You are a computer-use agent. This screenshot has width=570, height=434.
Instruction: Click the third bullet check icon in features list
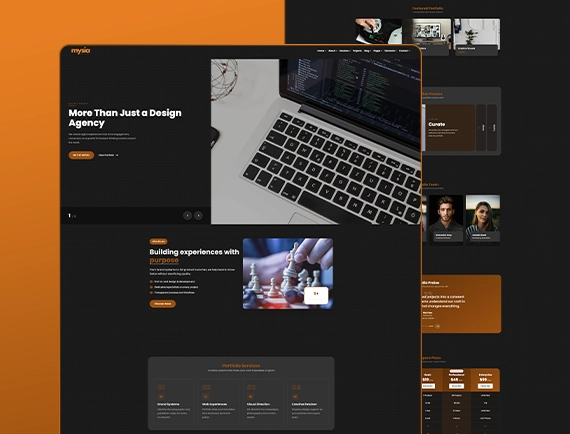tap(151, 293)
